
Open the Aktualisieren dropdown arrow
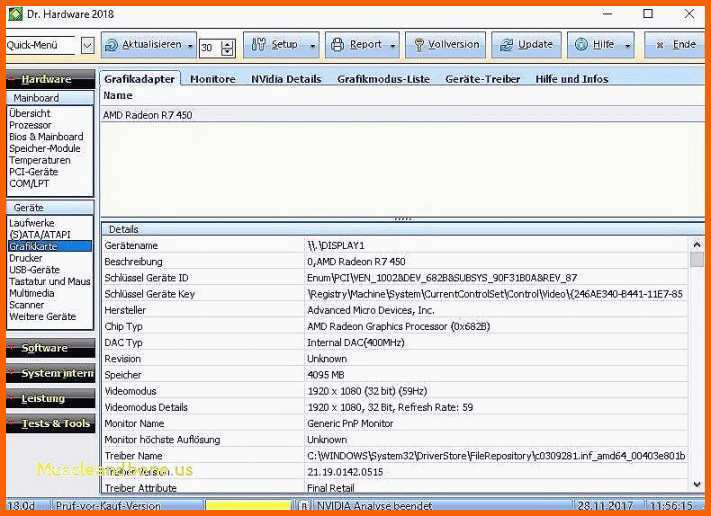190,46
